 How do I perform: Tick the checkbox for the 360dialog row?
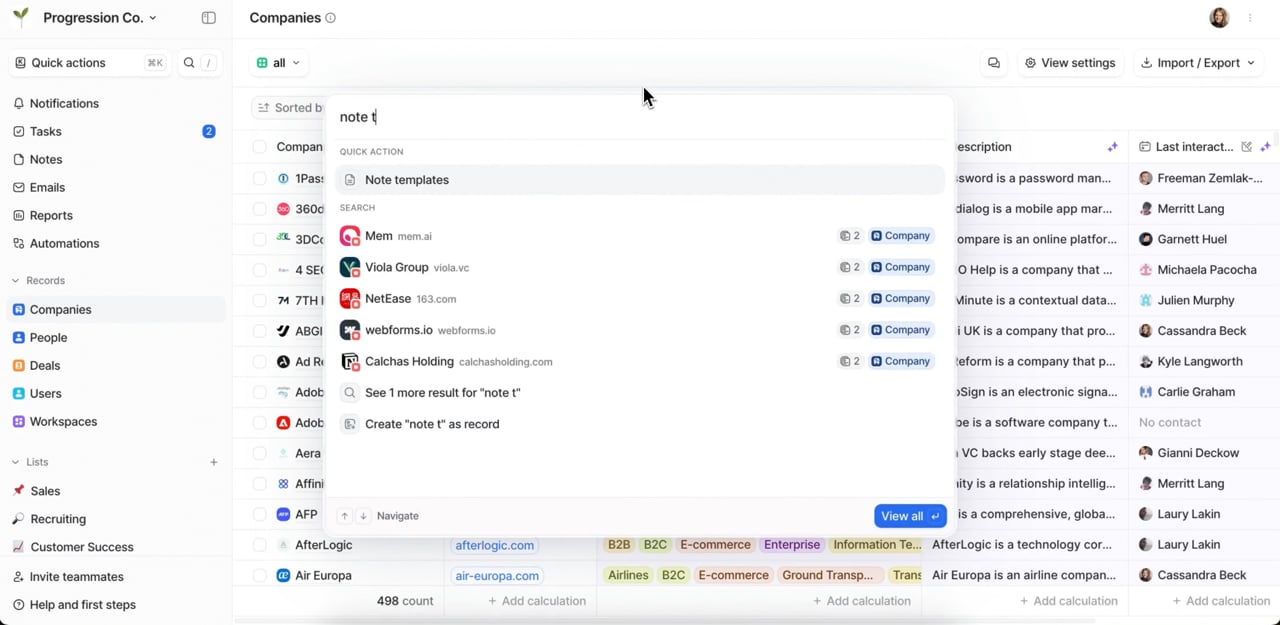[x=260, y=209]
